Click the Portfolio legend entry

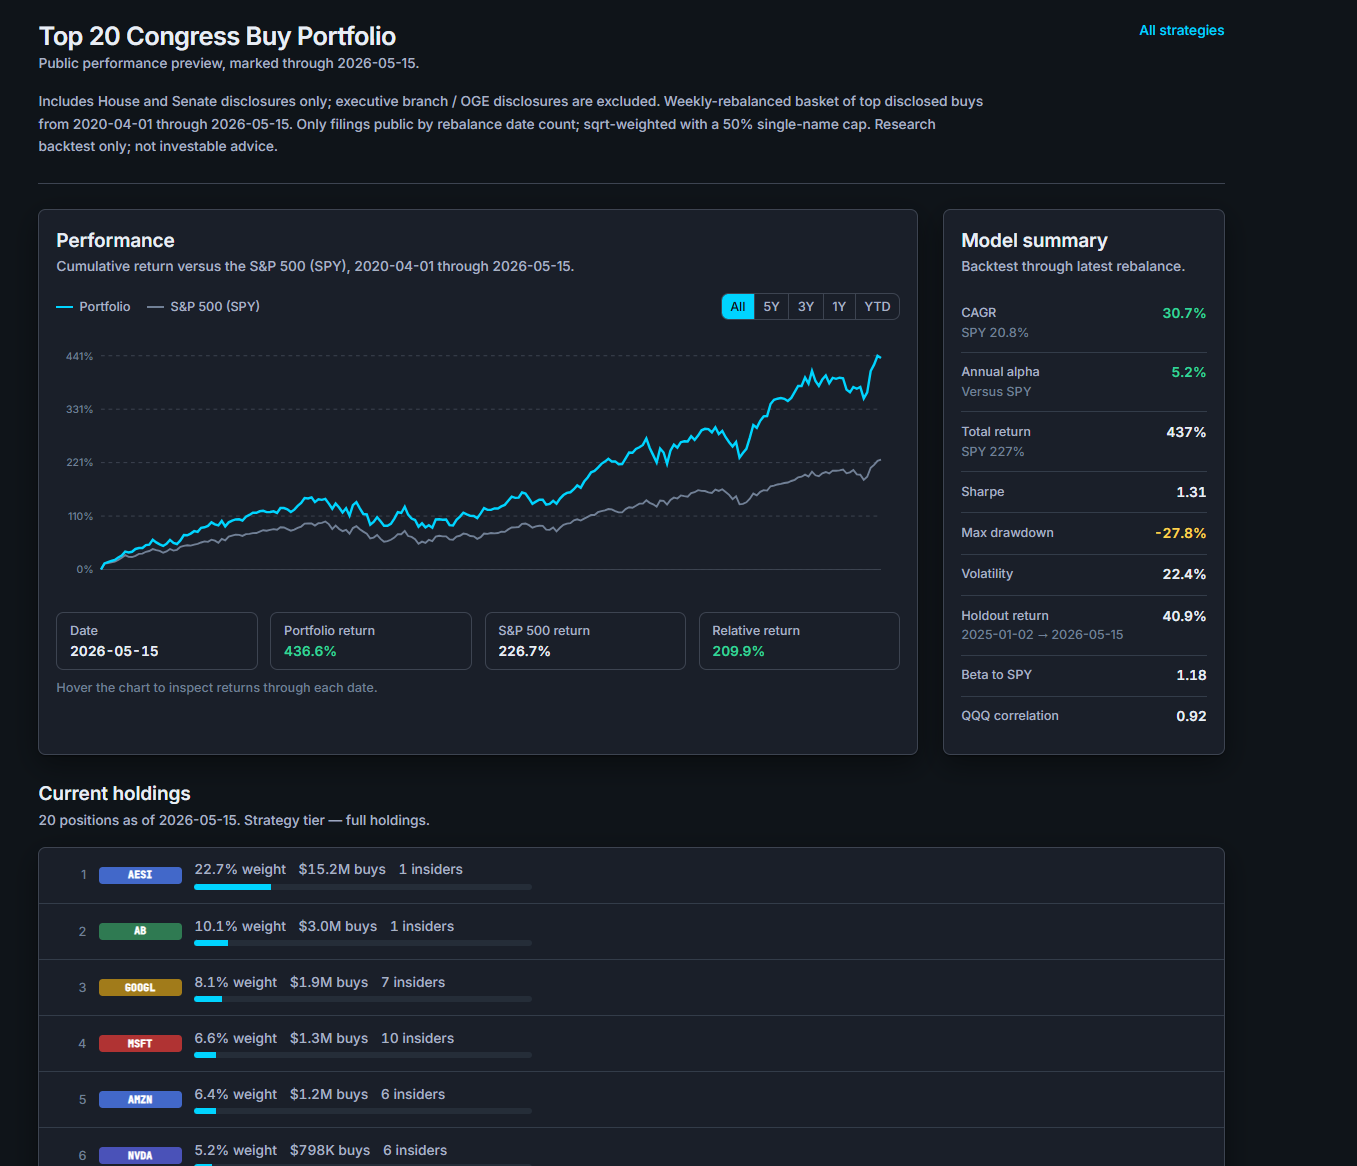tap(93, 307)
